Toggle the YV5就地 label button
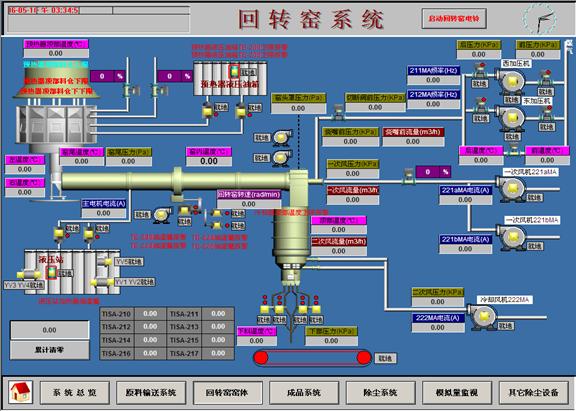Image resolution: width=576 pixels, height=411 pixels. click(x=129, y=262)
